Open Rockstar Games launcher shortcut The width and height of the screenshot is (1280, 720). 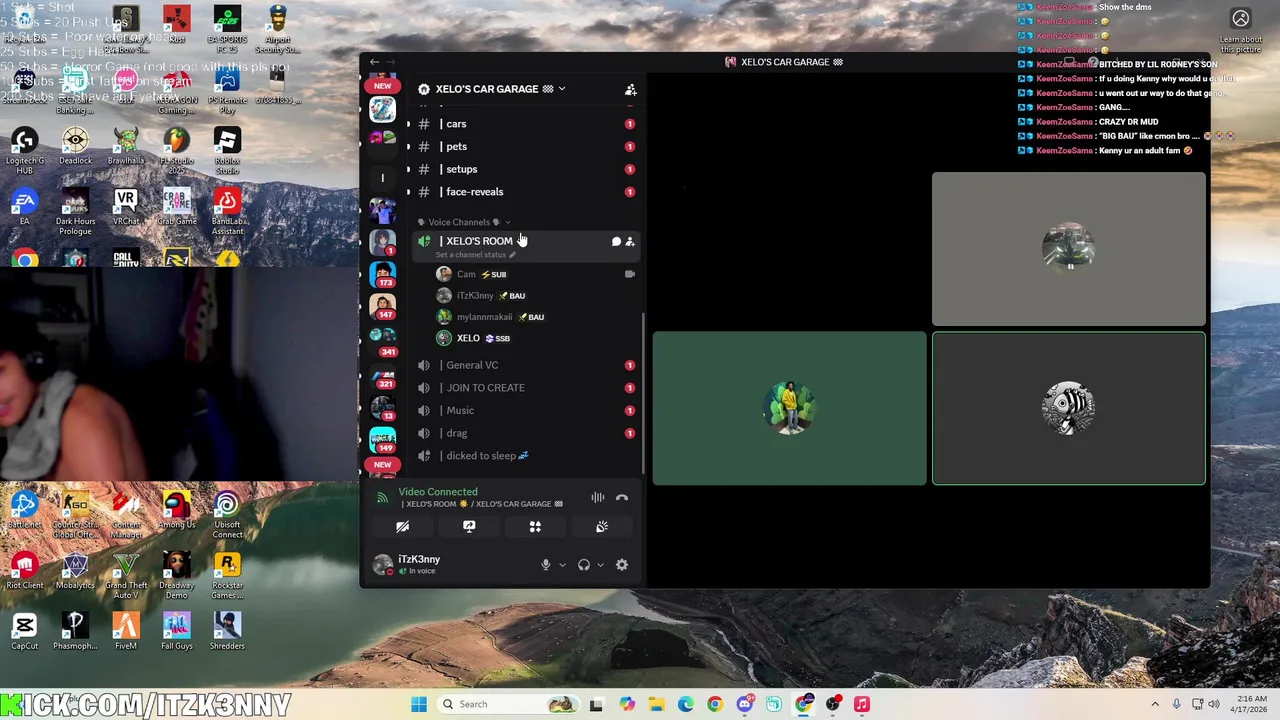pos(227,576)
